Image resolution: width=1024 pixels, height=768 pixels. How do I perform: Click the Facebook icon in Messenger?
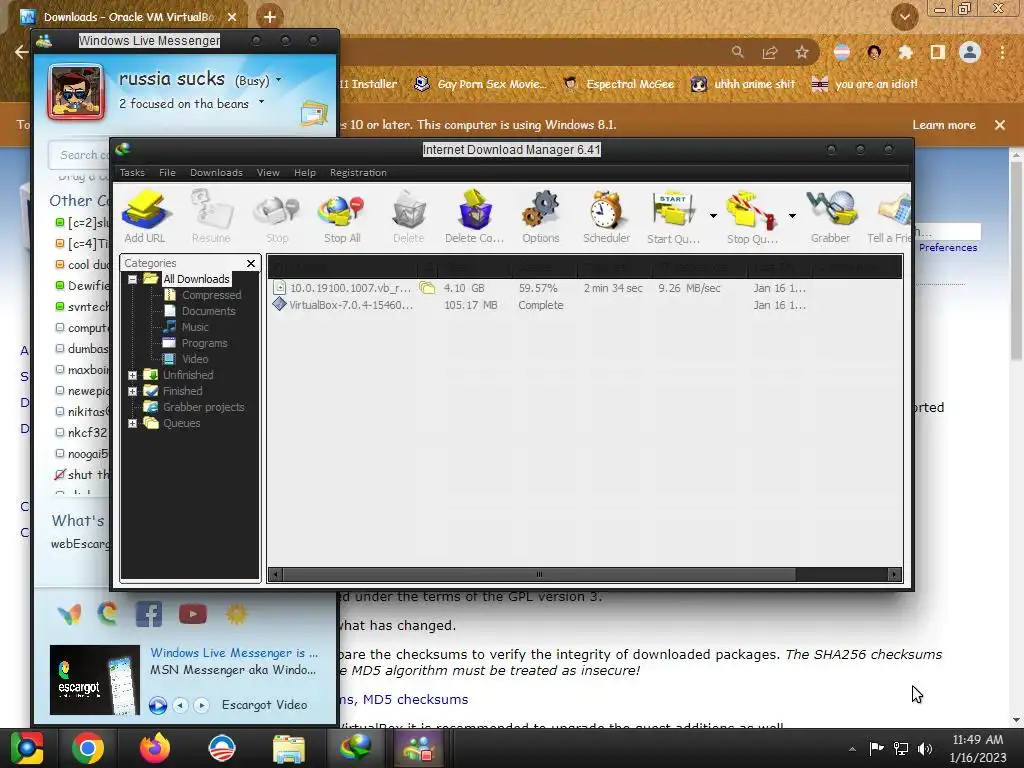149,615
